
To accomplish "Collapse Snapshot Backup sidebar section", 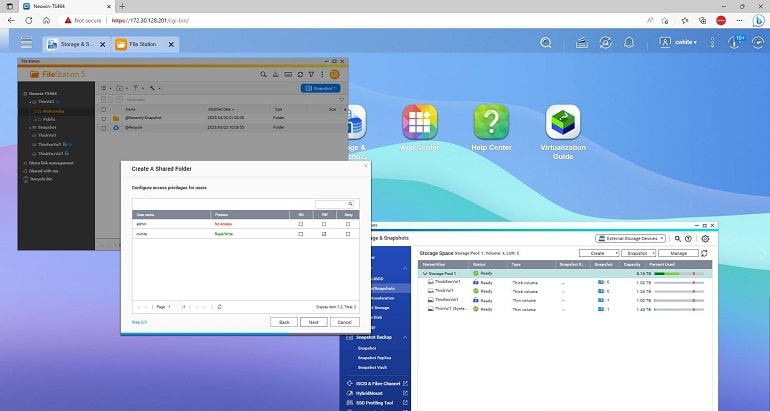I will click(405, 337).
